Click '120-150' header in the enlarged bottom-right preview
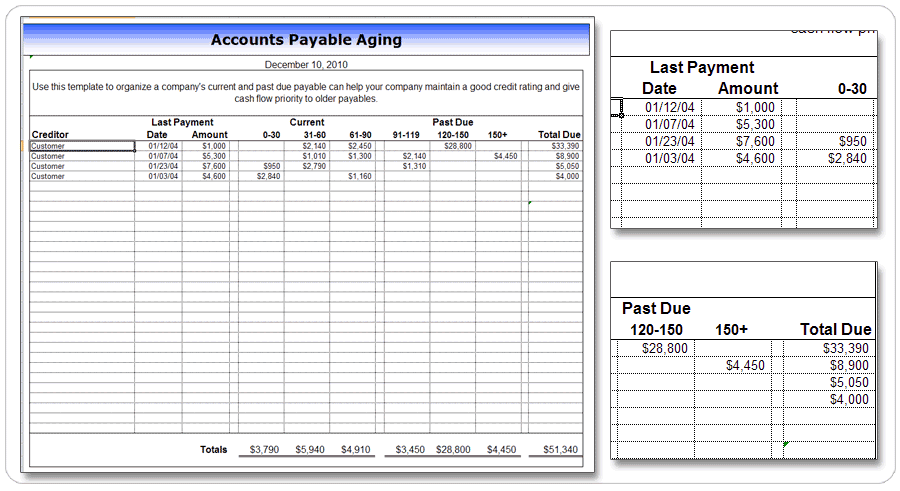900x491 pixels. 656,330
